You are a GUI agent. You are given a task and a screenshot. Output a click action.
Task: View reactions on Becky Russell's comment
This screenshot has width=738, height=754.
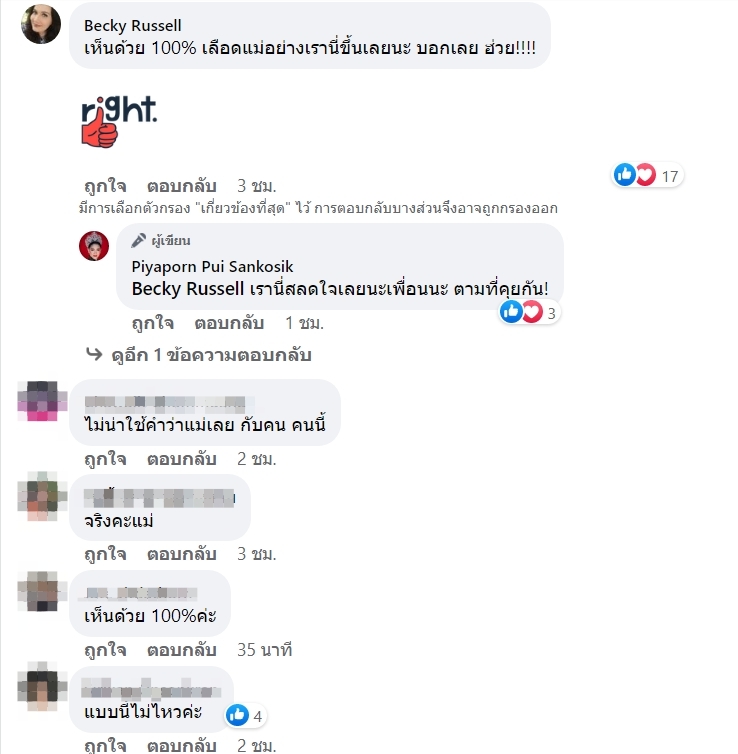click(x=647, y=175)
